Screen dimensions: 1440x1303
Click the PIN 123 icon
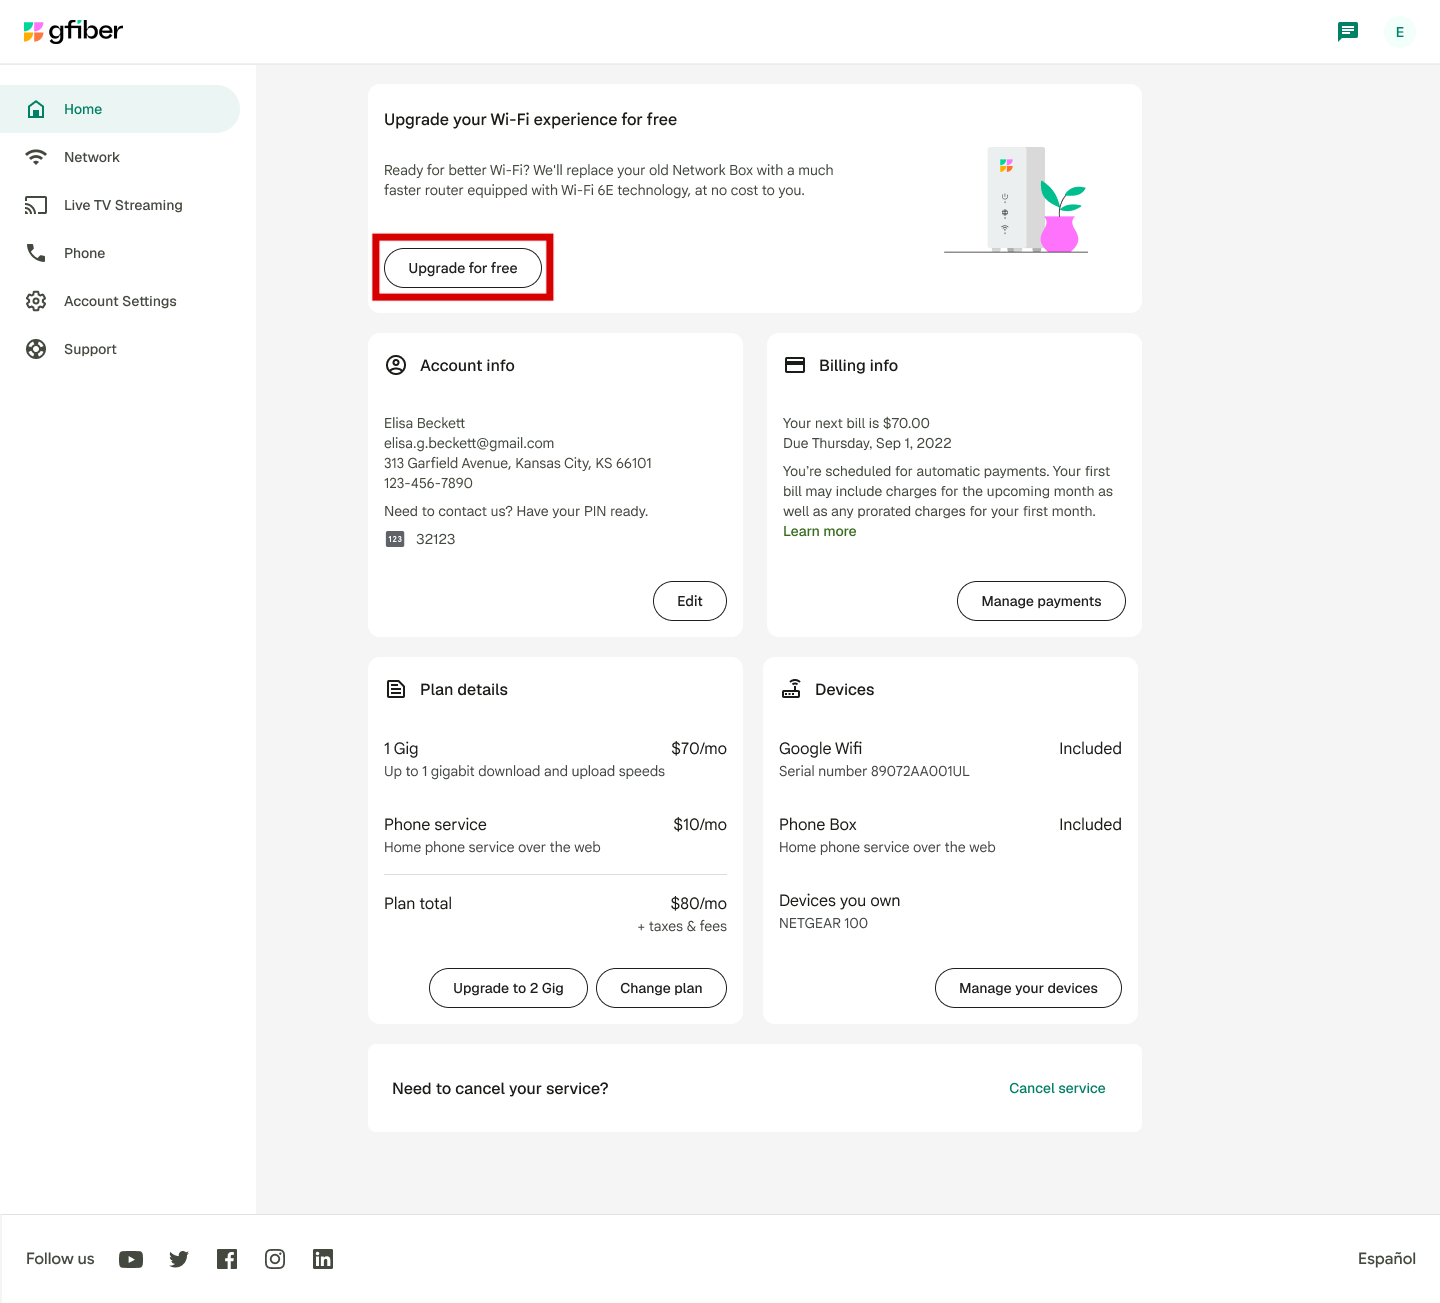[395, 539]
